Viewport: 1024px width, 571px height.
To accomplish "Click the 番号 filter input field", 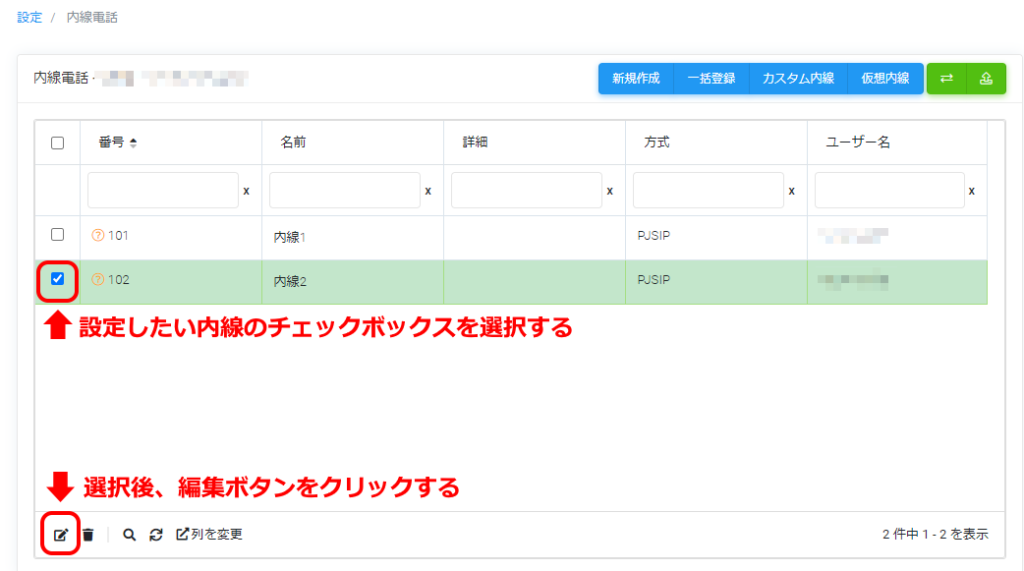I will 162,190.
